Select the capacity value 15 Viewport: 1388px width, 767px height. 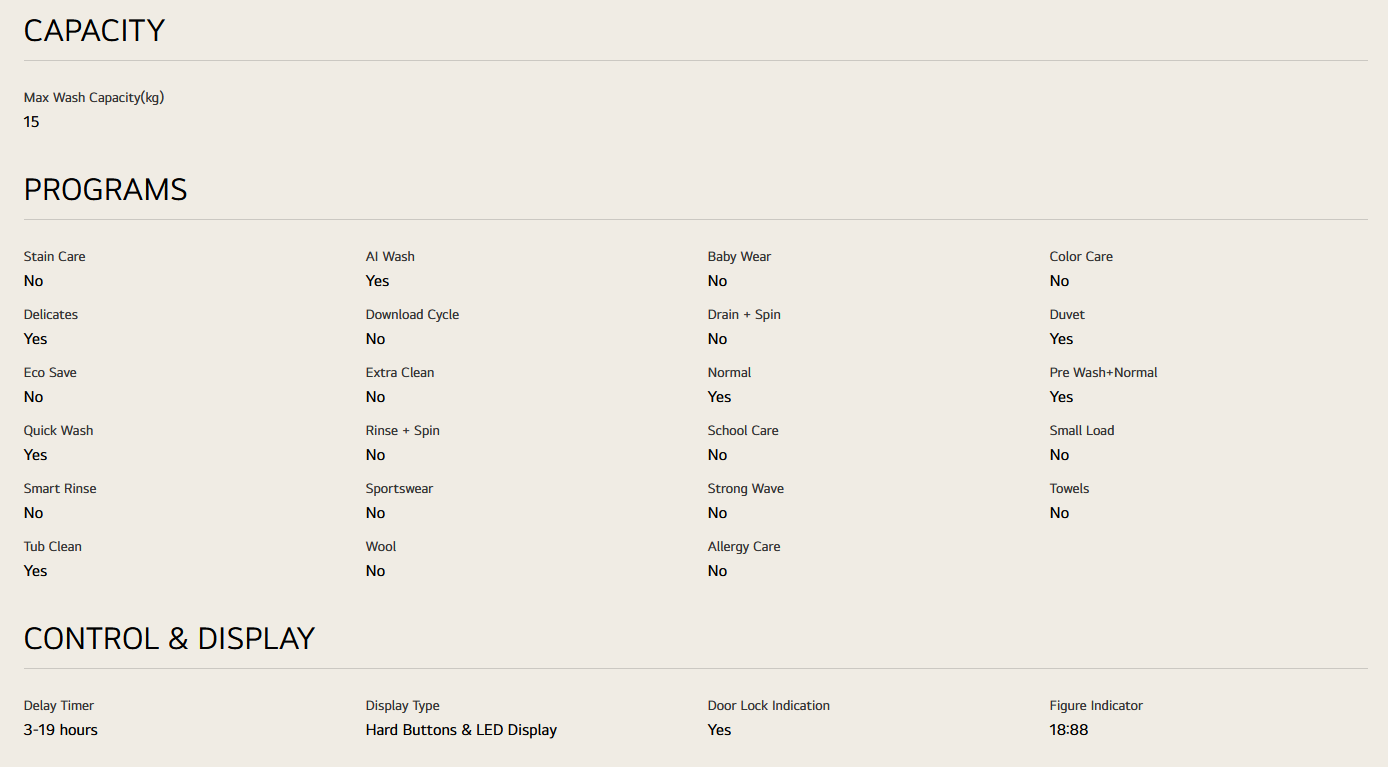pos(32,122)
